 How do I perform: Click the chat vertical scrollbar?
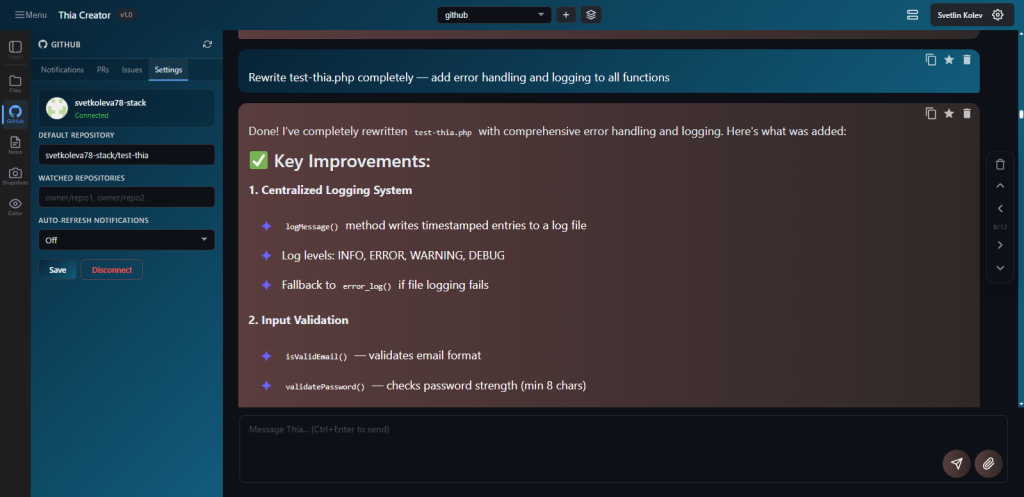tap(1021, 114)
